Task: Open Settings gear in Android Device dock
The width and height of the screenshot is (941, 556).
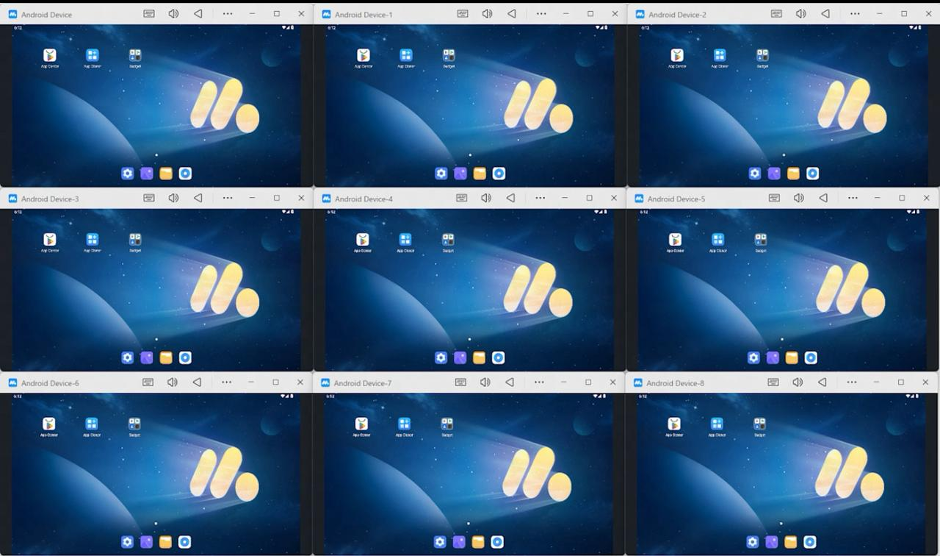Action: (127, 174)
